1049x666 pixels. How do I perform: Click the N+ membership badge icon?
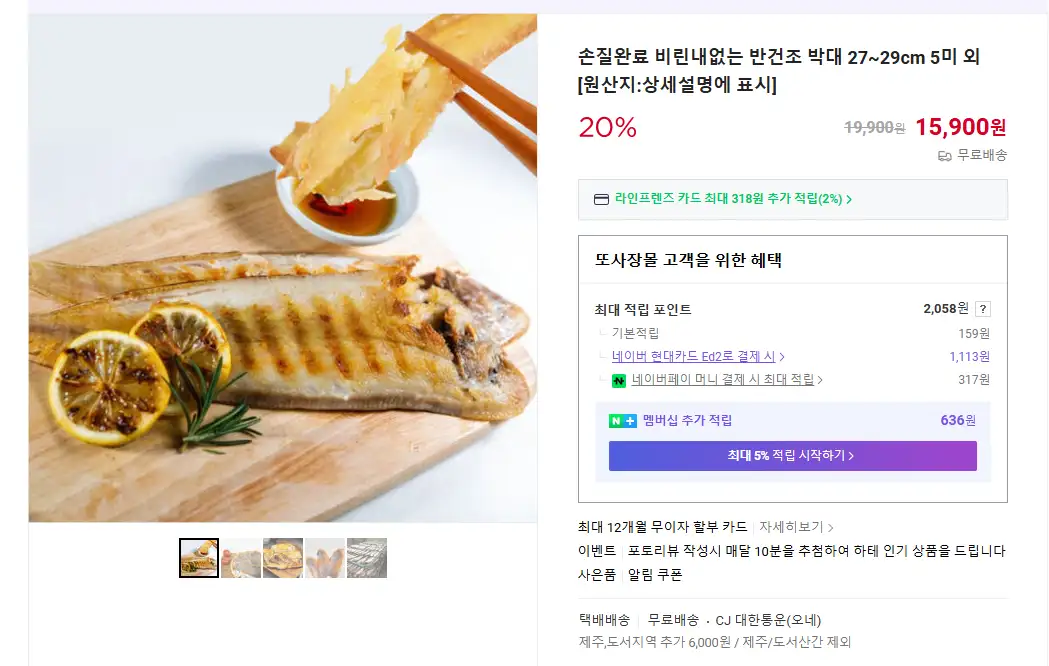click(x=623, y=421)
